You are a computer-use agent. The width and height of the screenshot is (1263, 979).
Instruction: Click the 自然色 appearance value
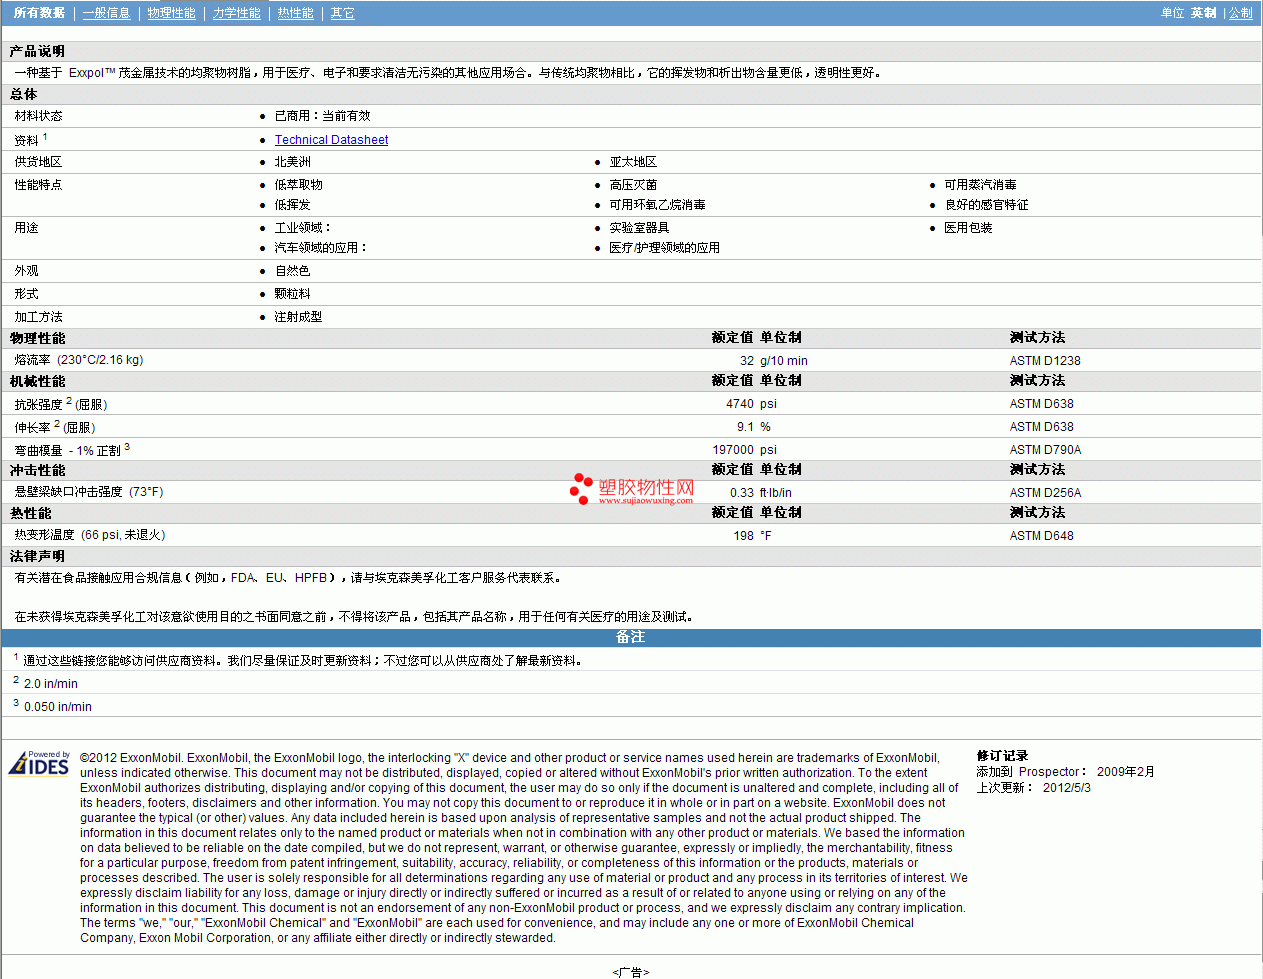(x=292, y=271)
